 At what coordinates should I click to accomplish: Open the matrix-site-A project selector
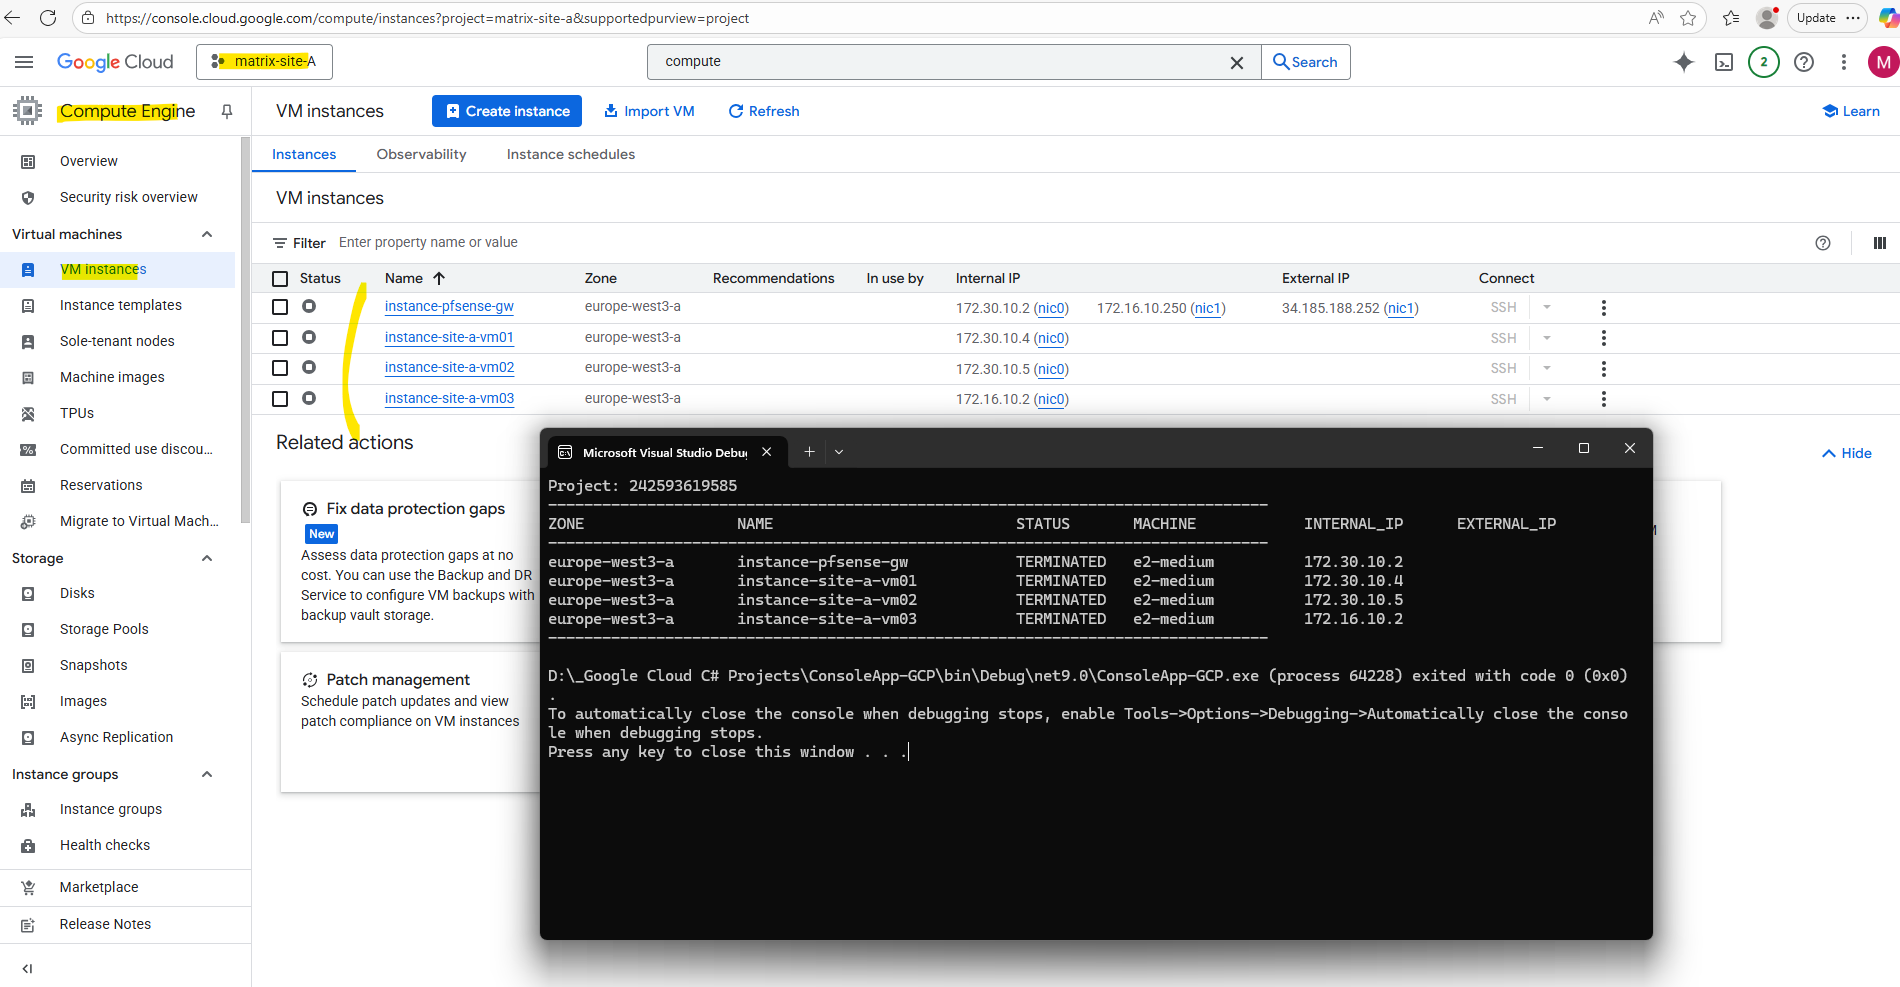tap(264, 62)
